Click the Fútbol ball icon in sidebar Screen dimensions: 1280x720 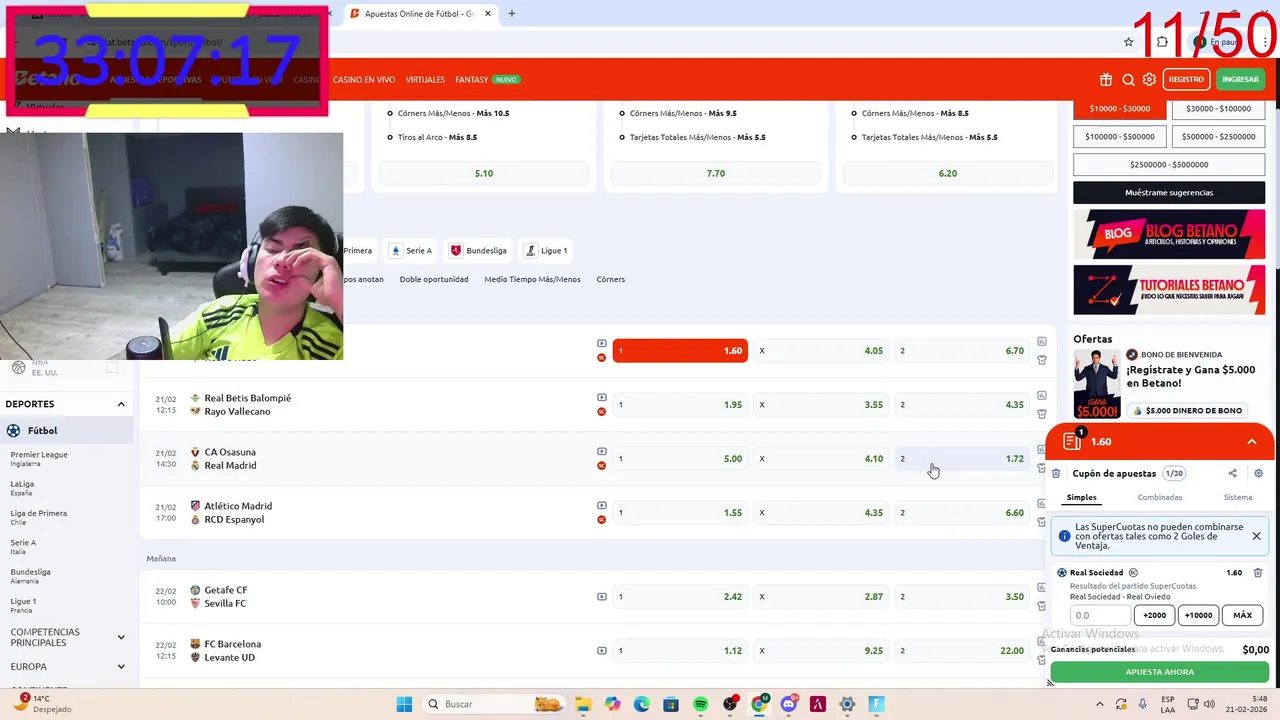click(13, 430)
